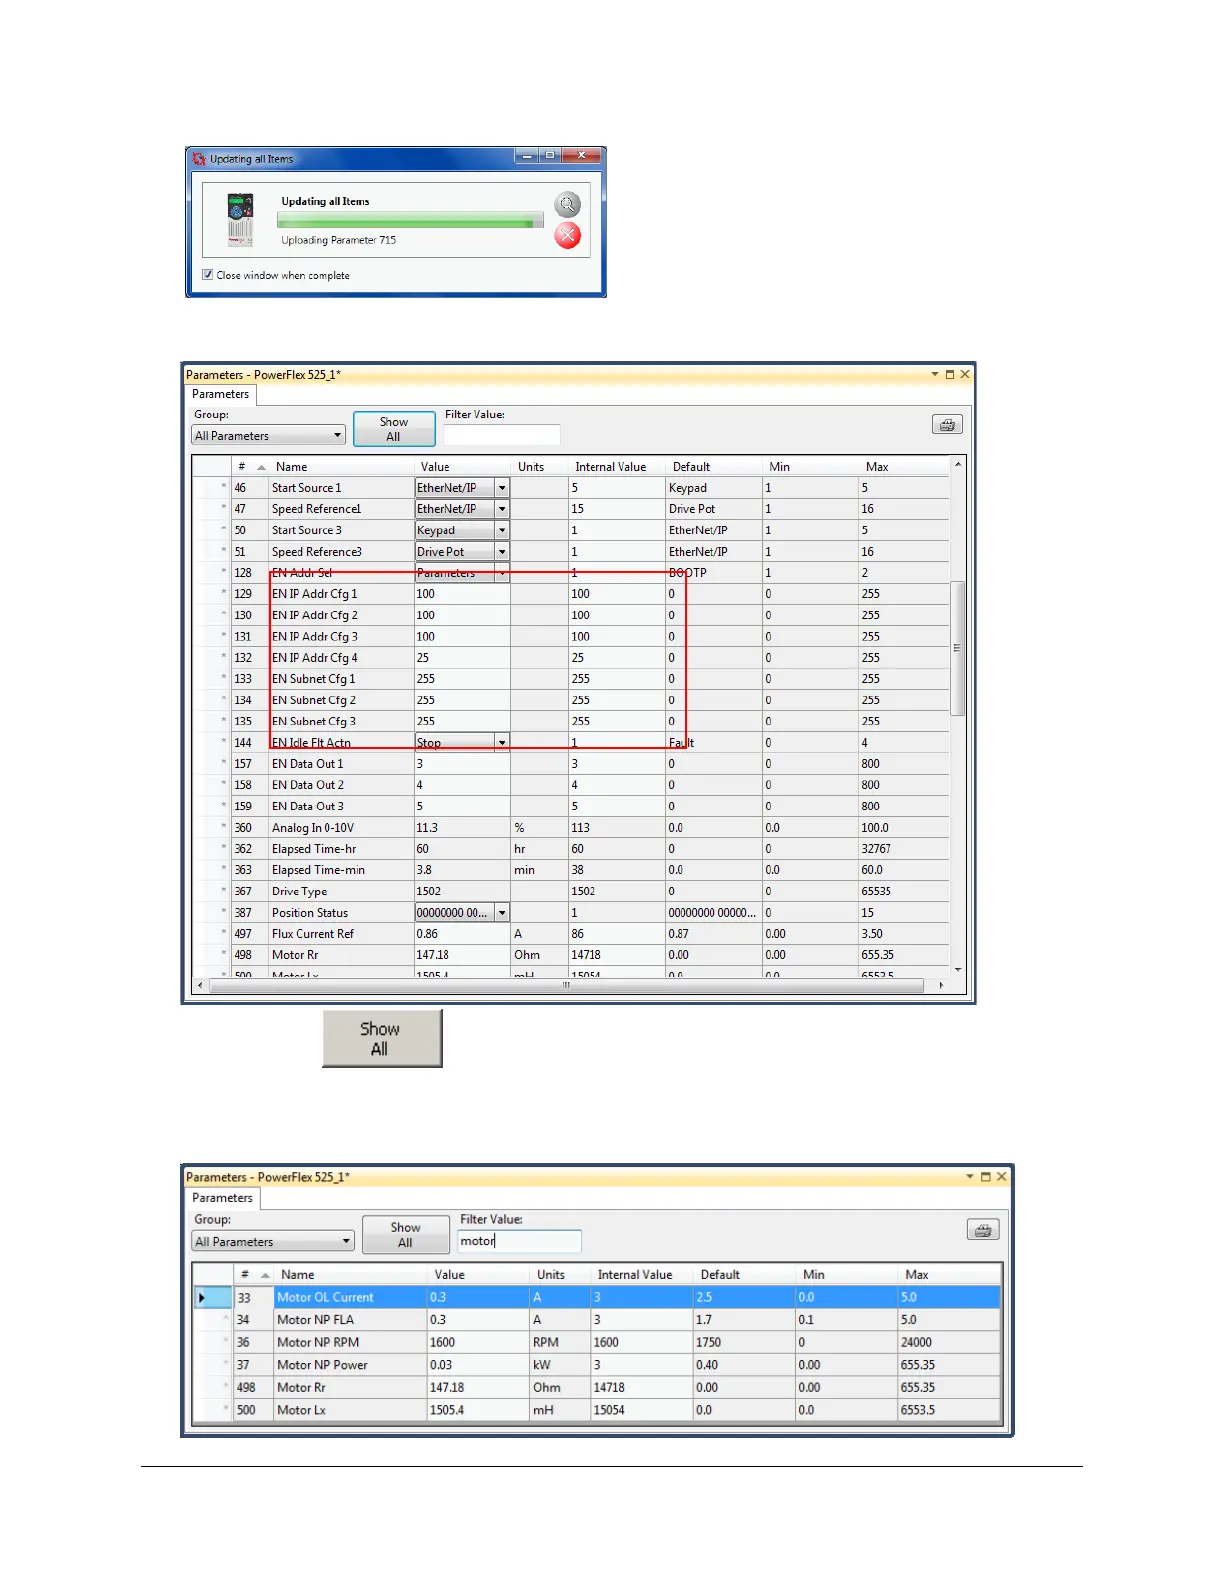Maximize the upper Parameters panel
This screenshot has width=1224, height=1584.
coord(950,375)
